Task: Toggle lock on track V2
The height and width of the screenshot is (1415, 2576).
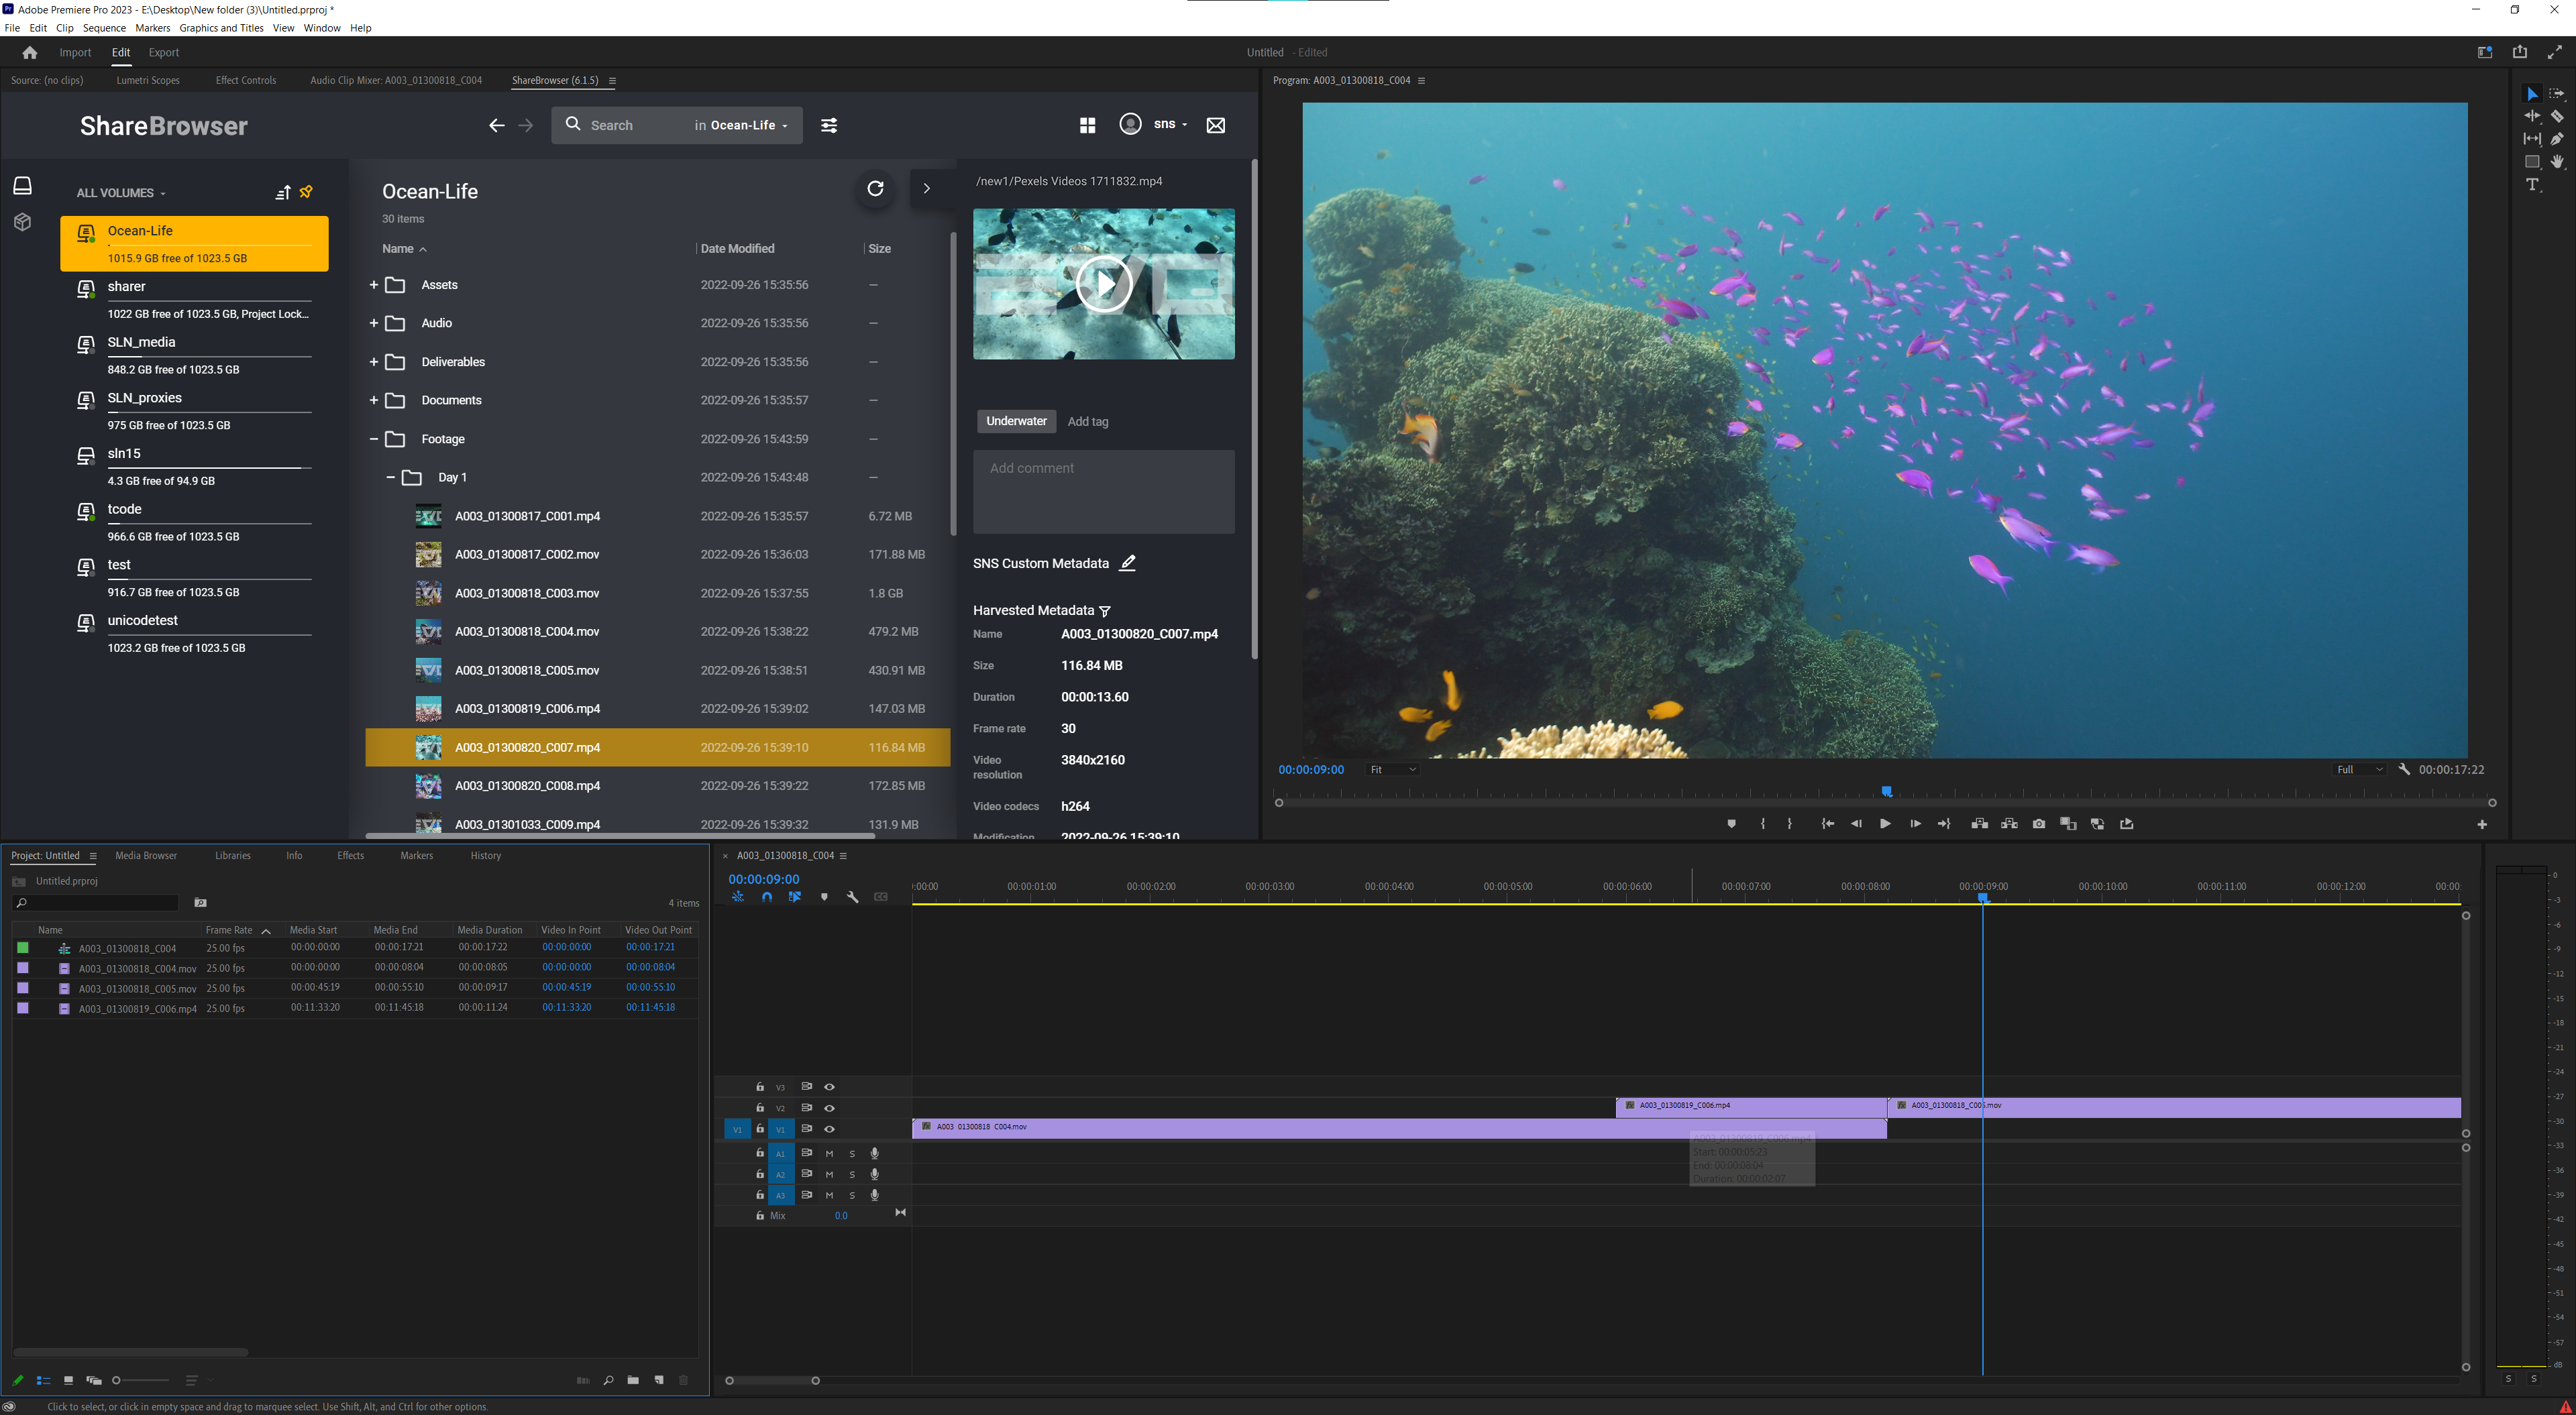Action: tap(760, 1108)
